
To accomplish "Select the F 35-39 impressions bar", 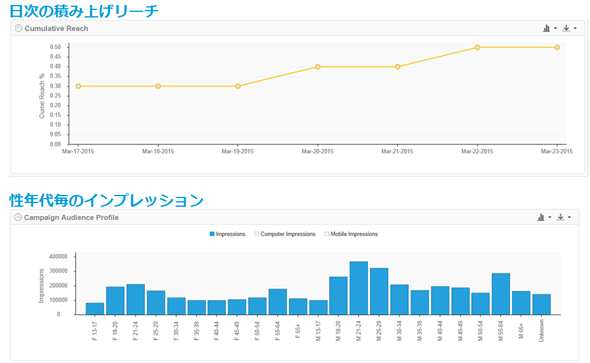I will tap(196, 307).
